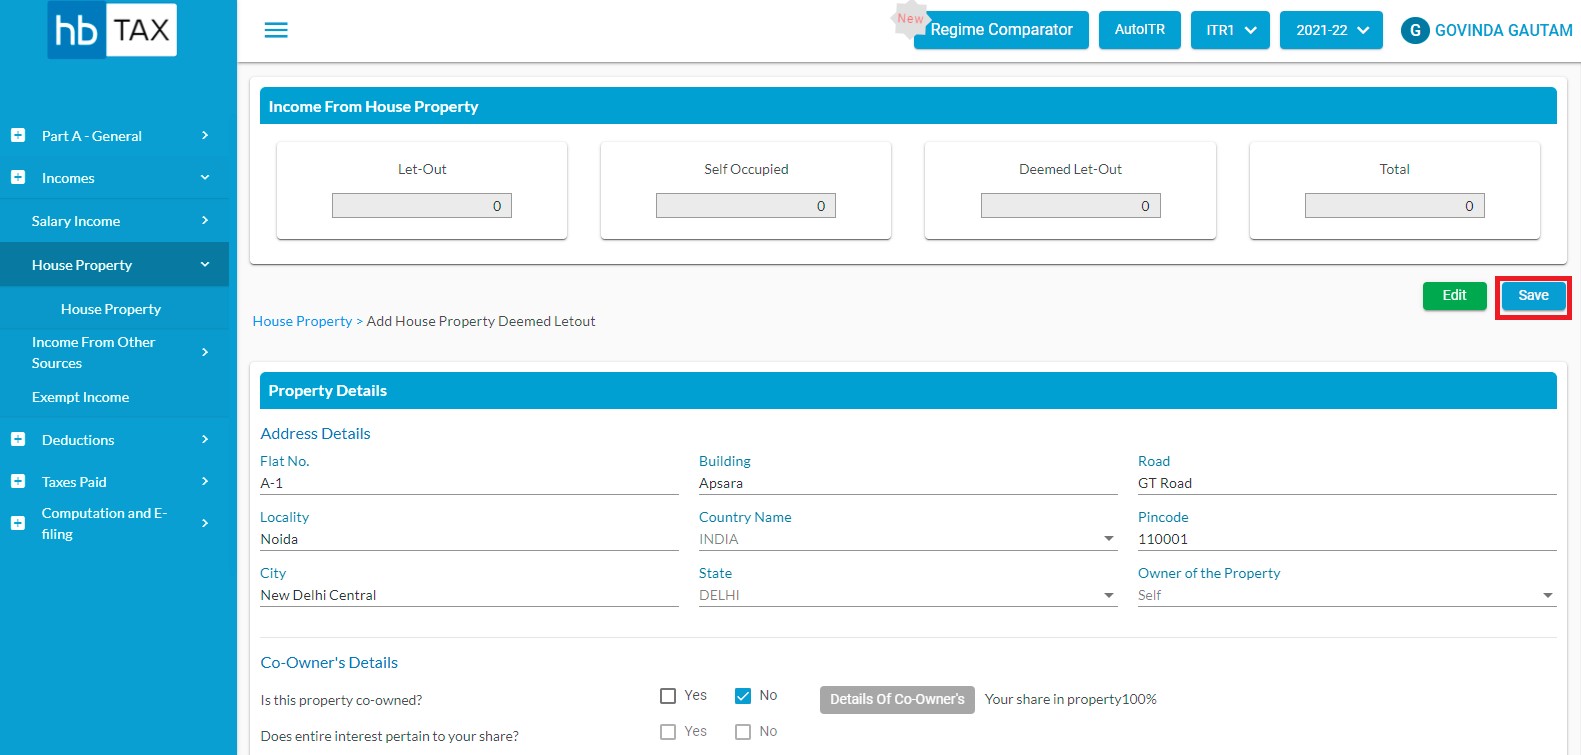This screenshot has height=755, width=1581.
Task: Check Yes for entire interest pertains
Action: coord(668,732)
